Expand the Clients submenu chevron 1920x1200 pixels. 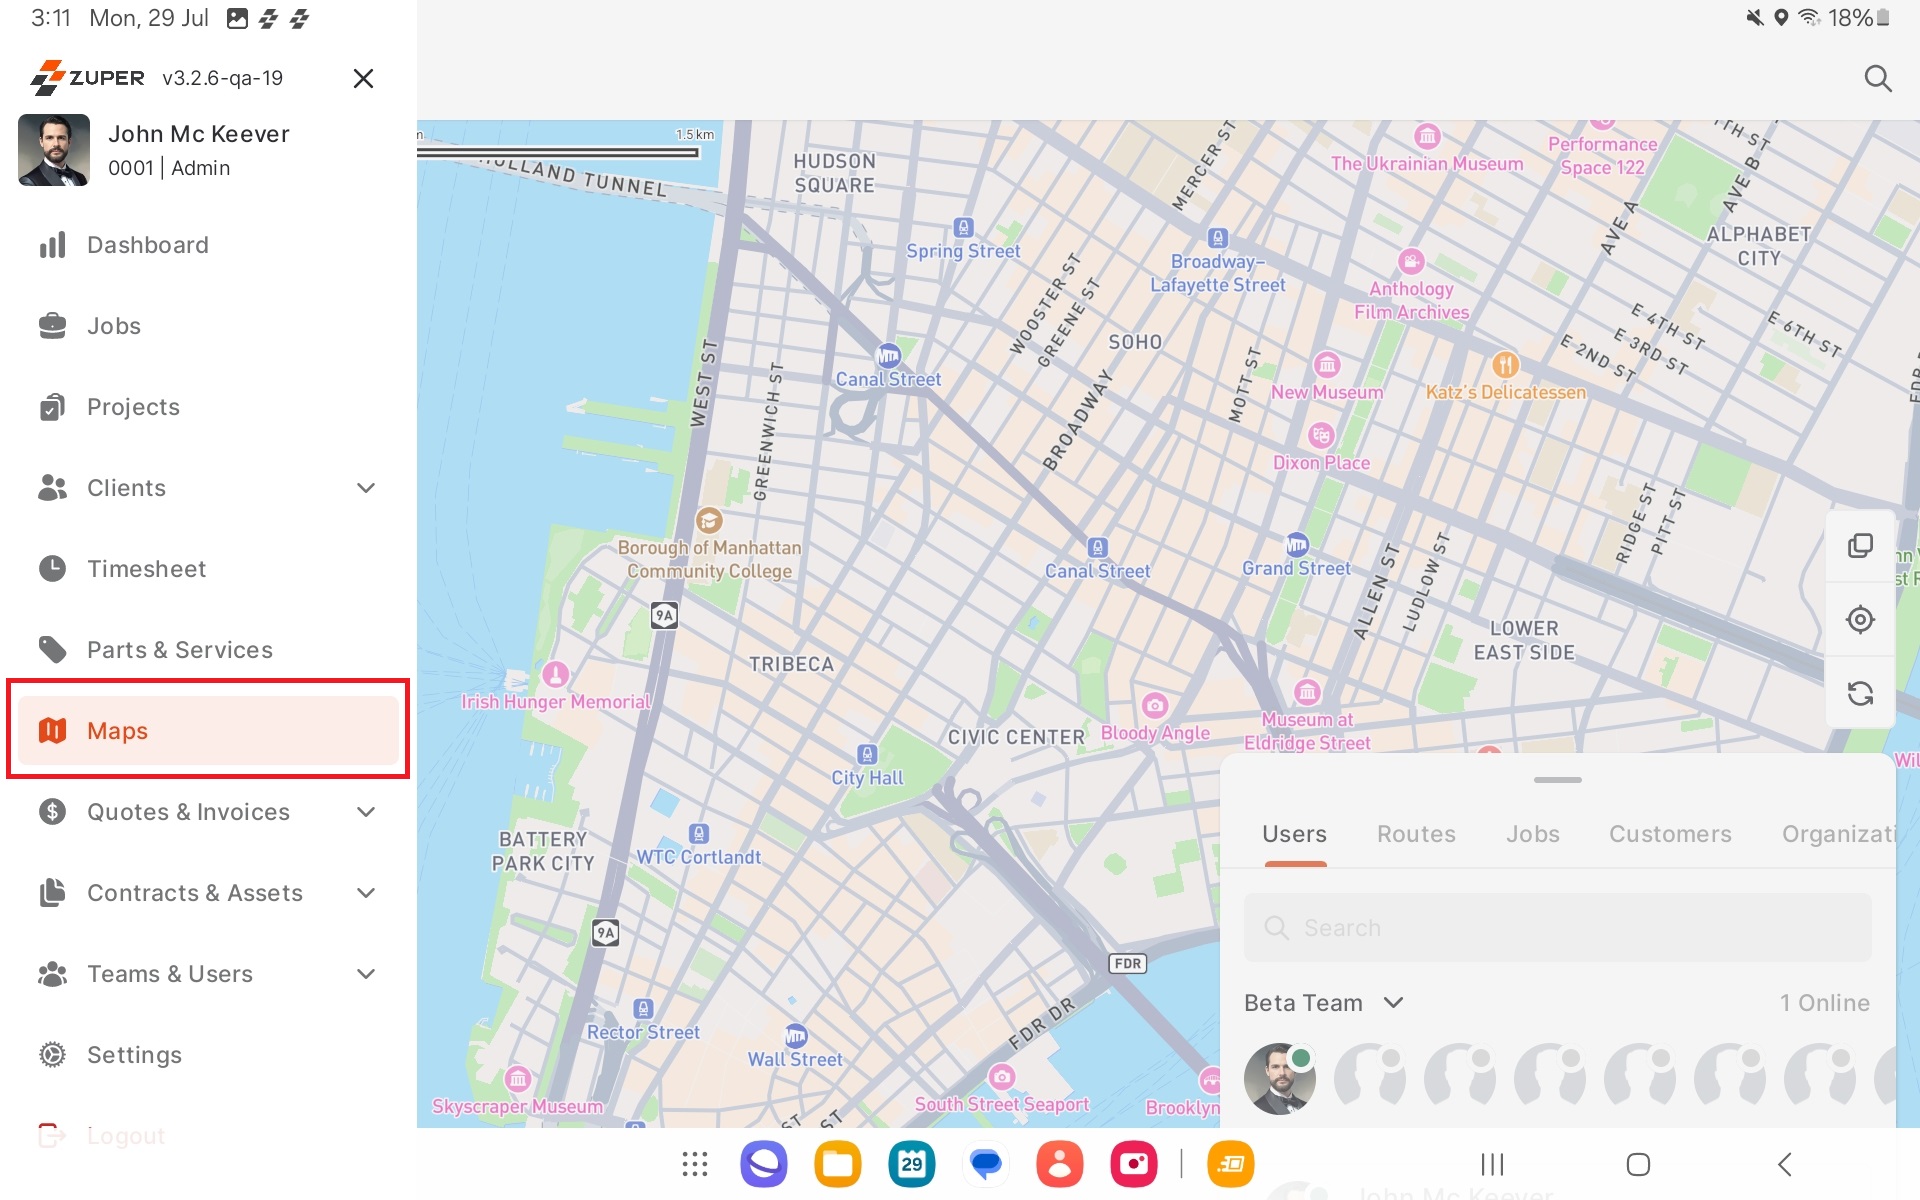[366, 488]
